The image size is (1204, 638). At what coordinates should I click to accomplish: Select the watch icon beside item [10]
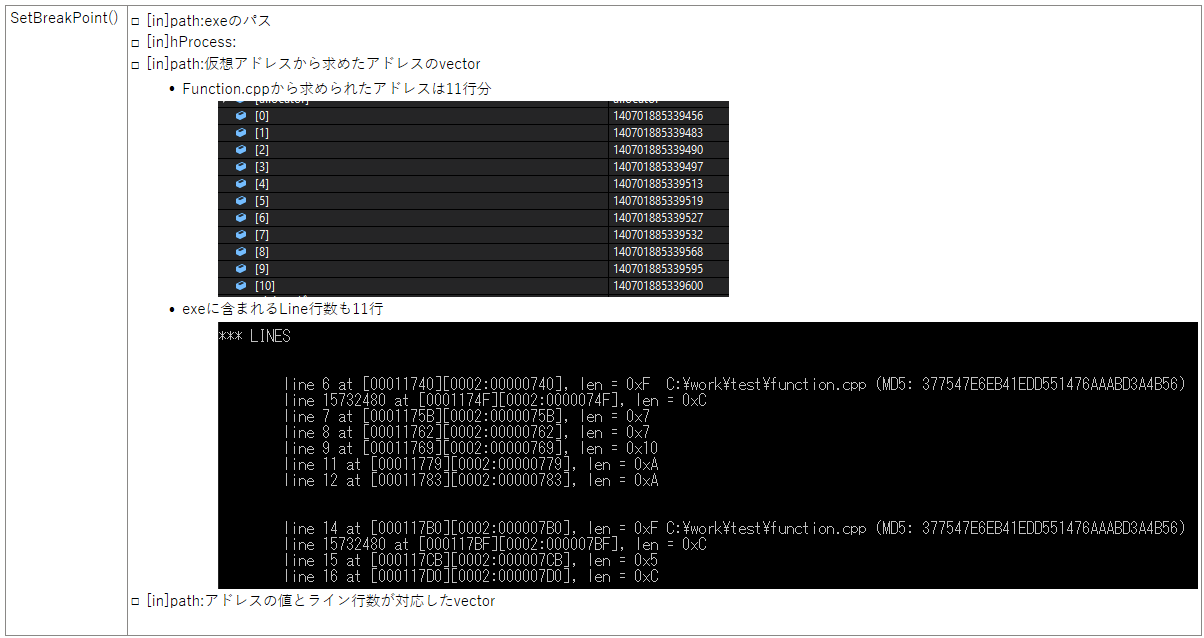(240, 285)
